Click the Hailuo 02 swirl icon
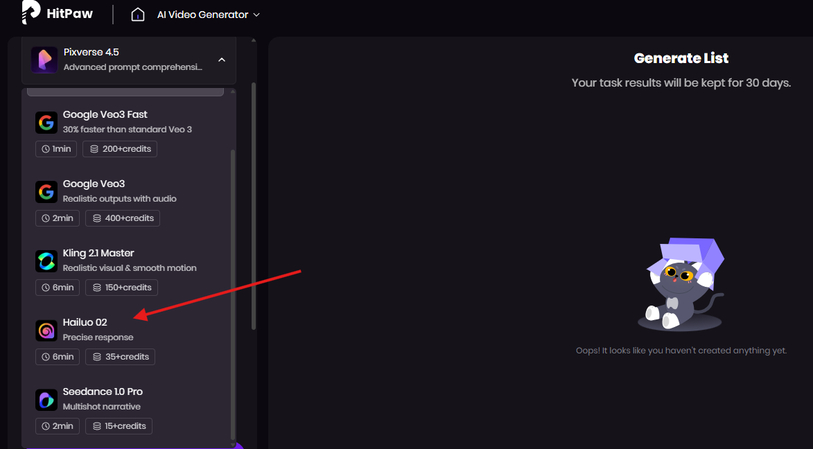Viewport: 813px width, 449px height. coord(46,330)
